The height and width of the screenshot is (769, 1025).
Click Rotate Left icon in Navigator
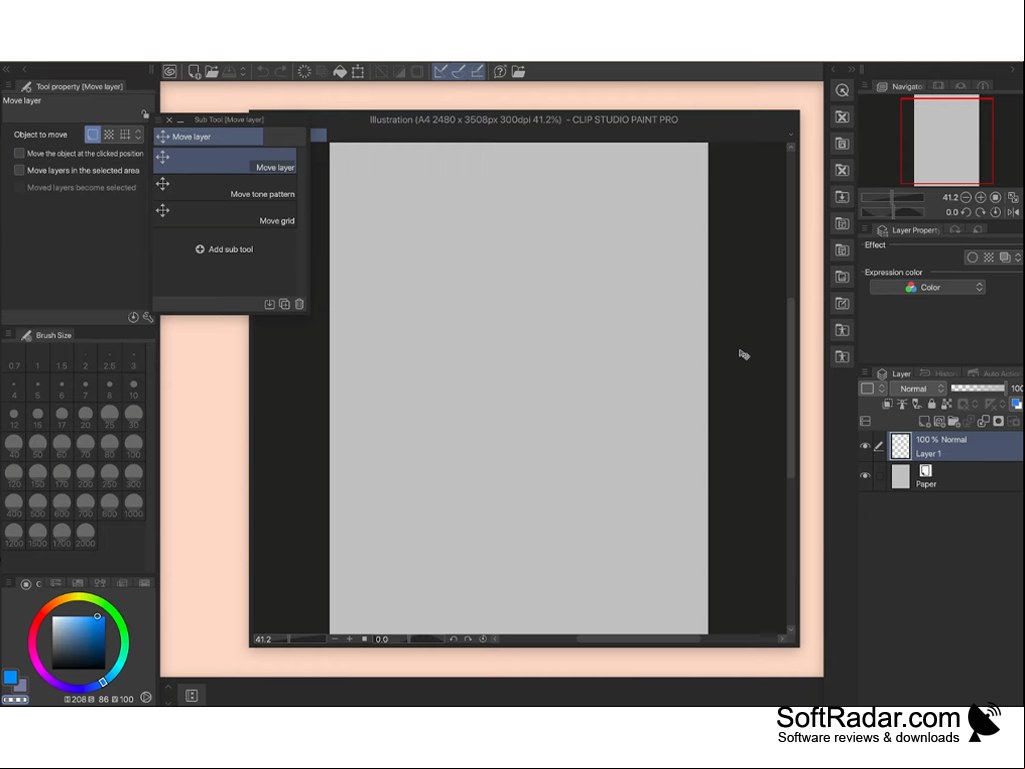click(x=966, y=212)
